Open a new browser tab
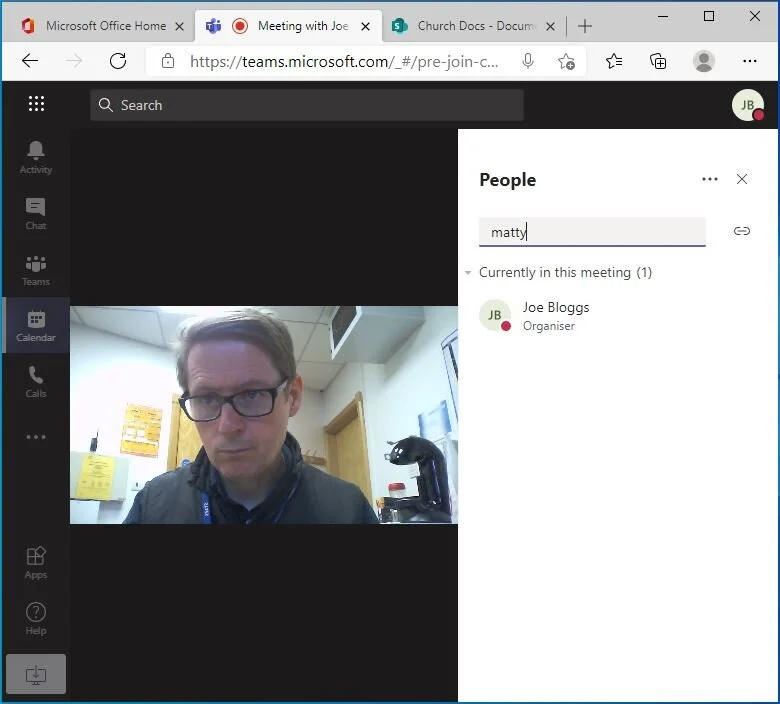 tap(585, 26)
